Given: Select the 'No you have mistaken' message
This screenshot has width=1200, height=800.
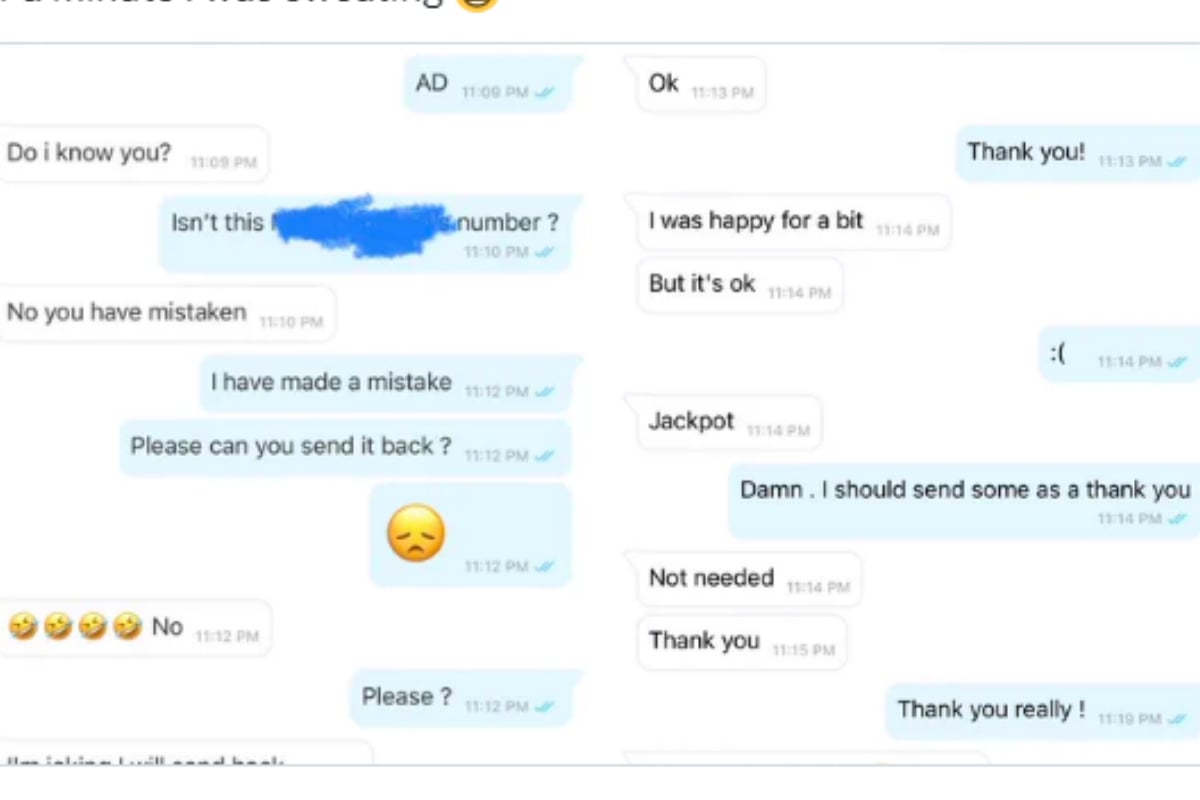Looking at the screenshot, I should 166,314.
